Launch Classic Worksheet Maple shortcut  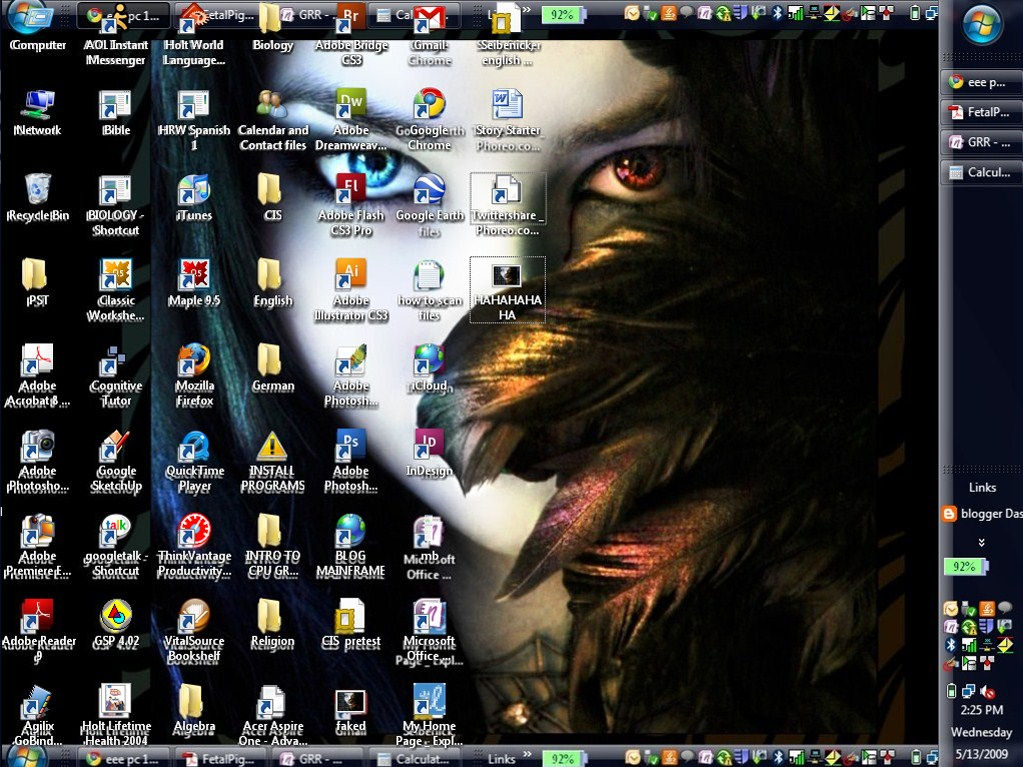[115, 290]
